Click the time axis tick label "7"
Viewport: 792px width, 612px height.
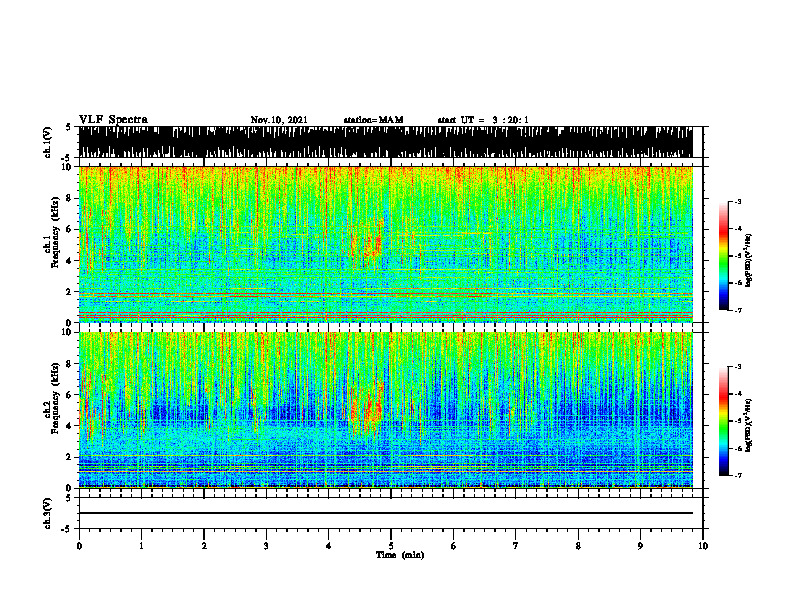click(516, 546)
